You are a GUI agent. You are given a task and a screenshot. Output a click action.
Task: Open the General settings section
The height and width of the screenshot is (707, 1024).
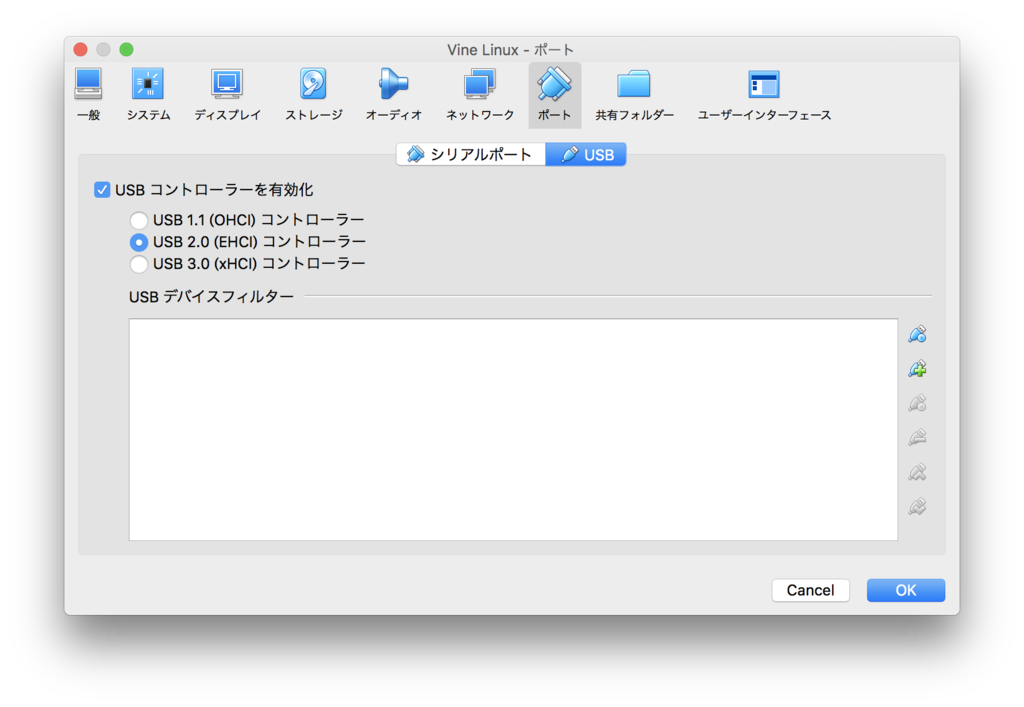pos(88,94)
